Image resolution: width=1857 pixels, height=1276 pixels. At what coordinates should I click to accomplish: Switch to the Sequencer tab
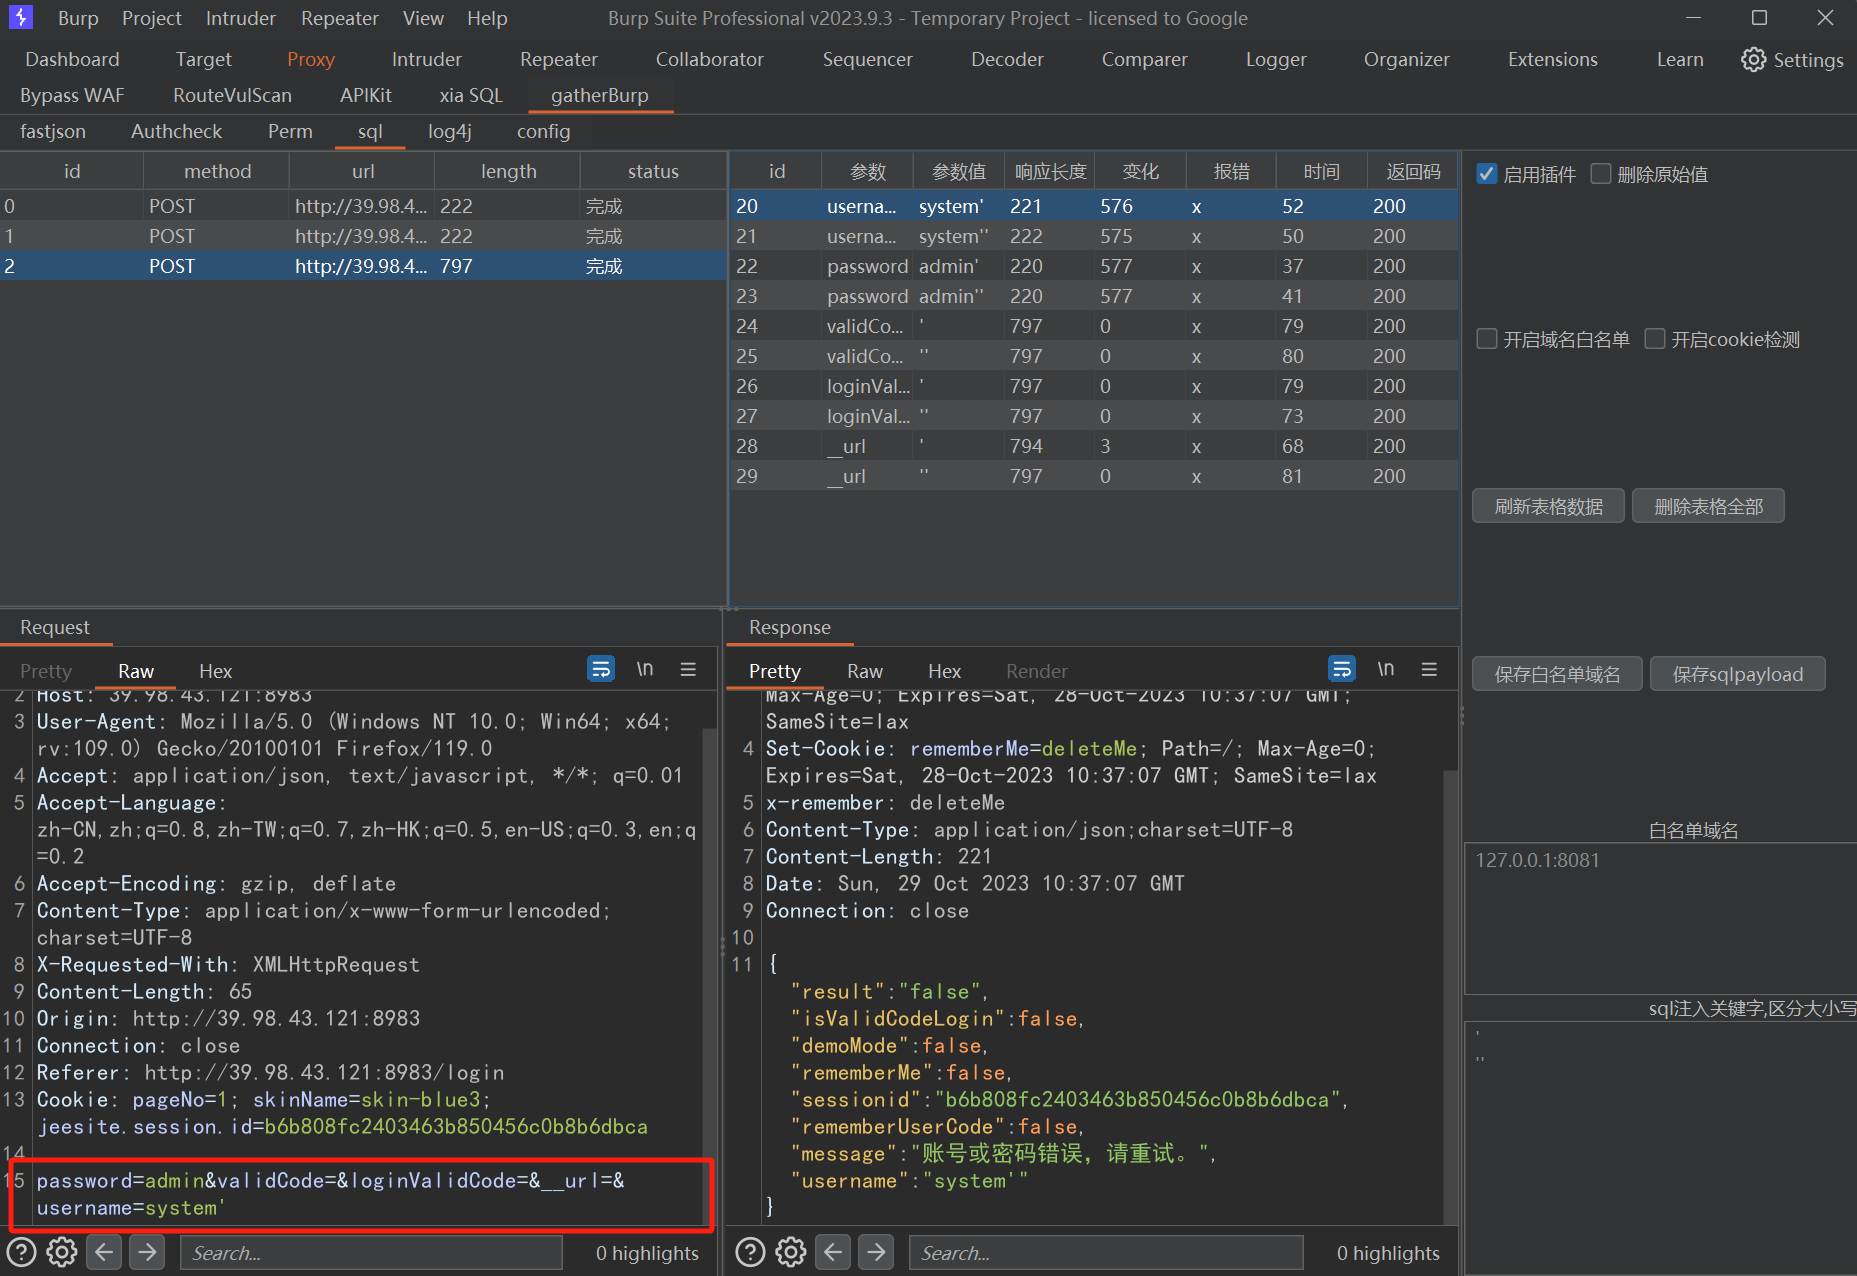click(x=868, y=59)
